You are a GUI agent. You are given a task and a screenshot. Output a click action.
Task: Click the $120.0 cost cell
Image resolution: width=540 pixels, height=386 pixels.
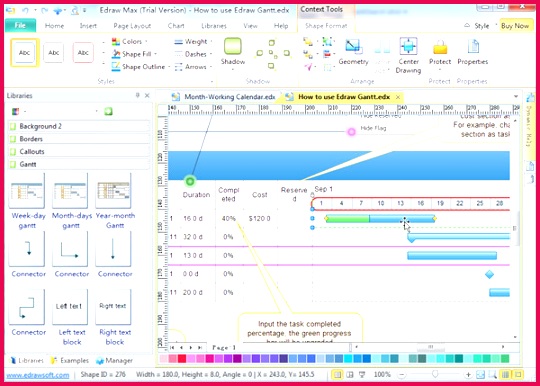point(259,219)
